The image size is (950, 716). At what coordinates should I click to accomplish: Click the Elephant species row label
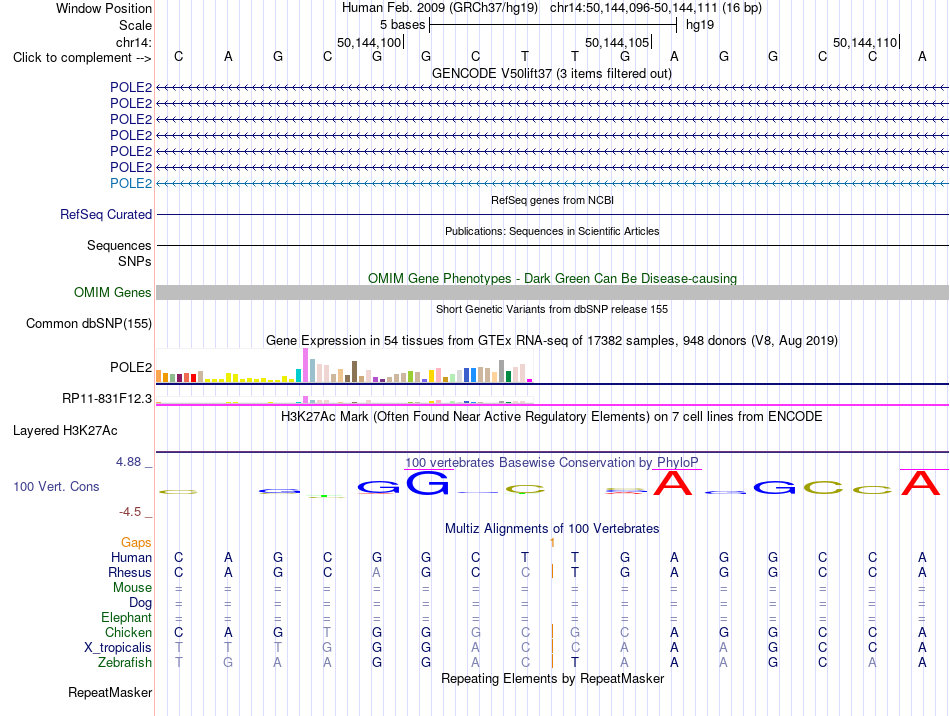127,618
